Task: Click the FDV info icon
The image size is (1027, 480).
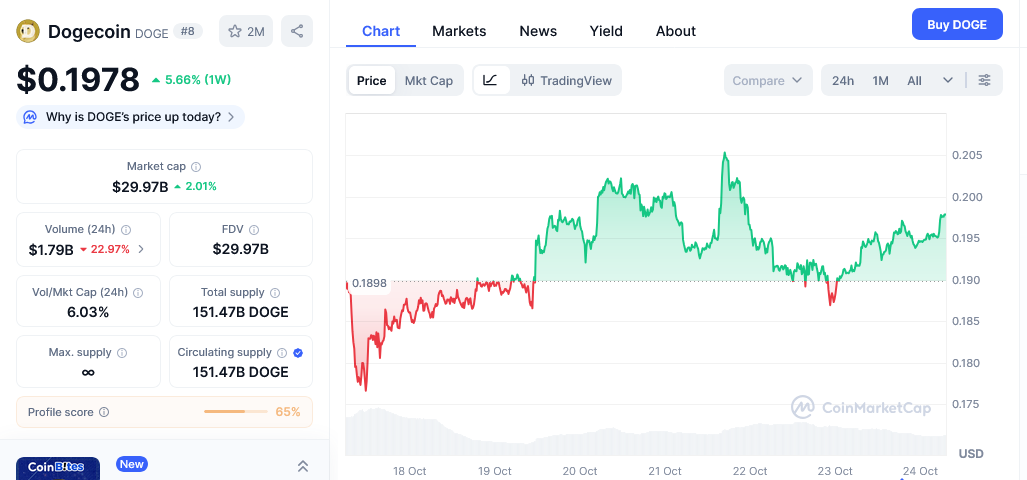Action: click(253, 230)
